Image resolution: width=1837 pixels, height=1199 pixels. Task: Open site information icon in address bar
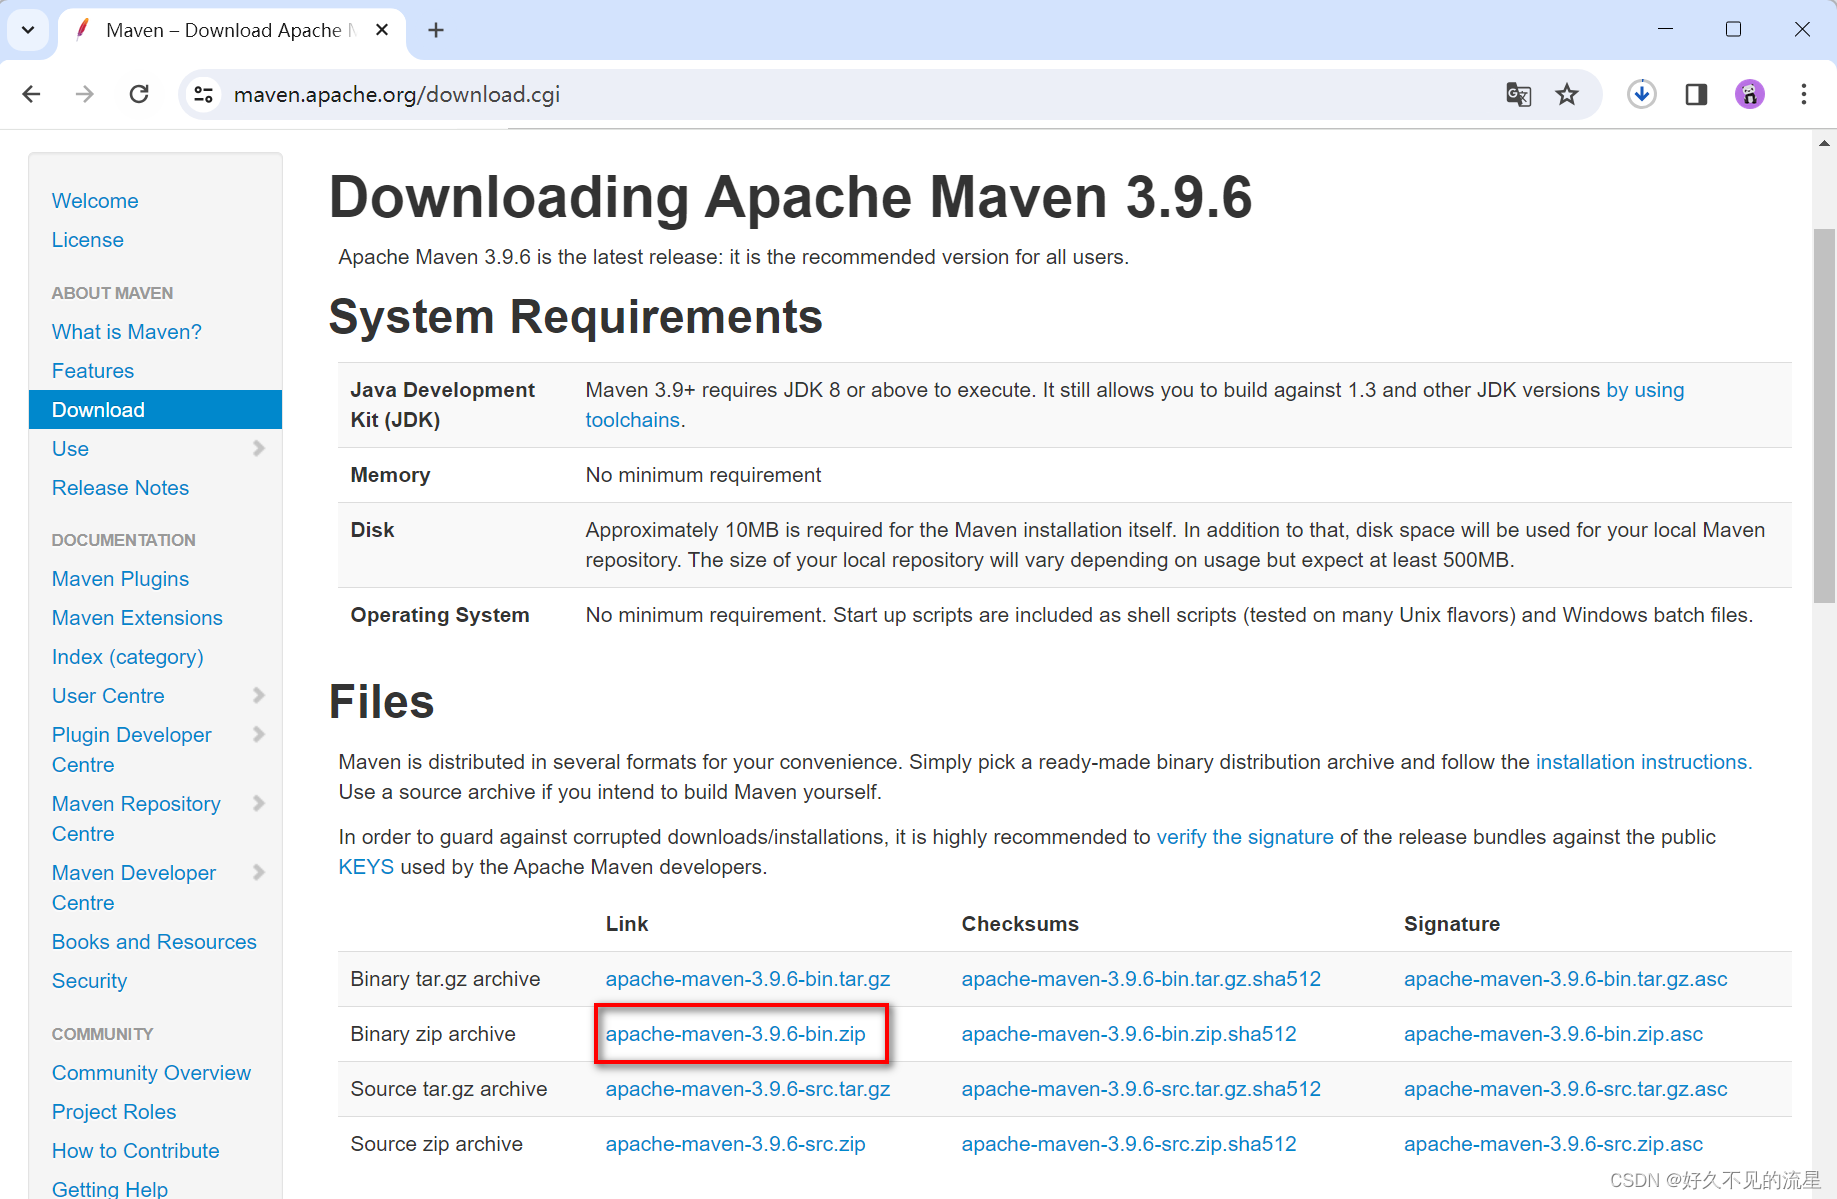tap(204, 94)
